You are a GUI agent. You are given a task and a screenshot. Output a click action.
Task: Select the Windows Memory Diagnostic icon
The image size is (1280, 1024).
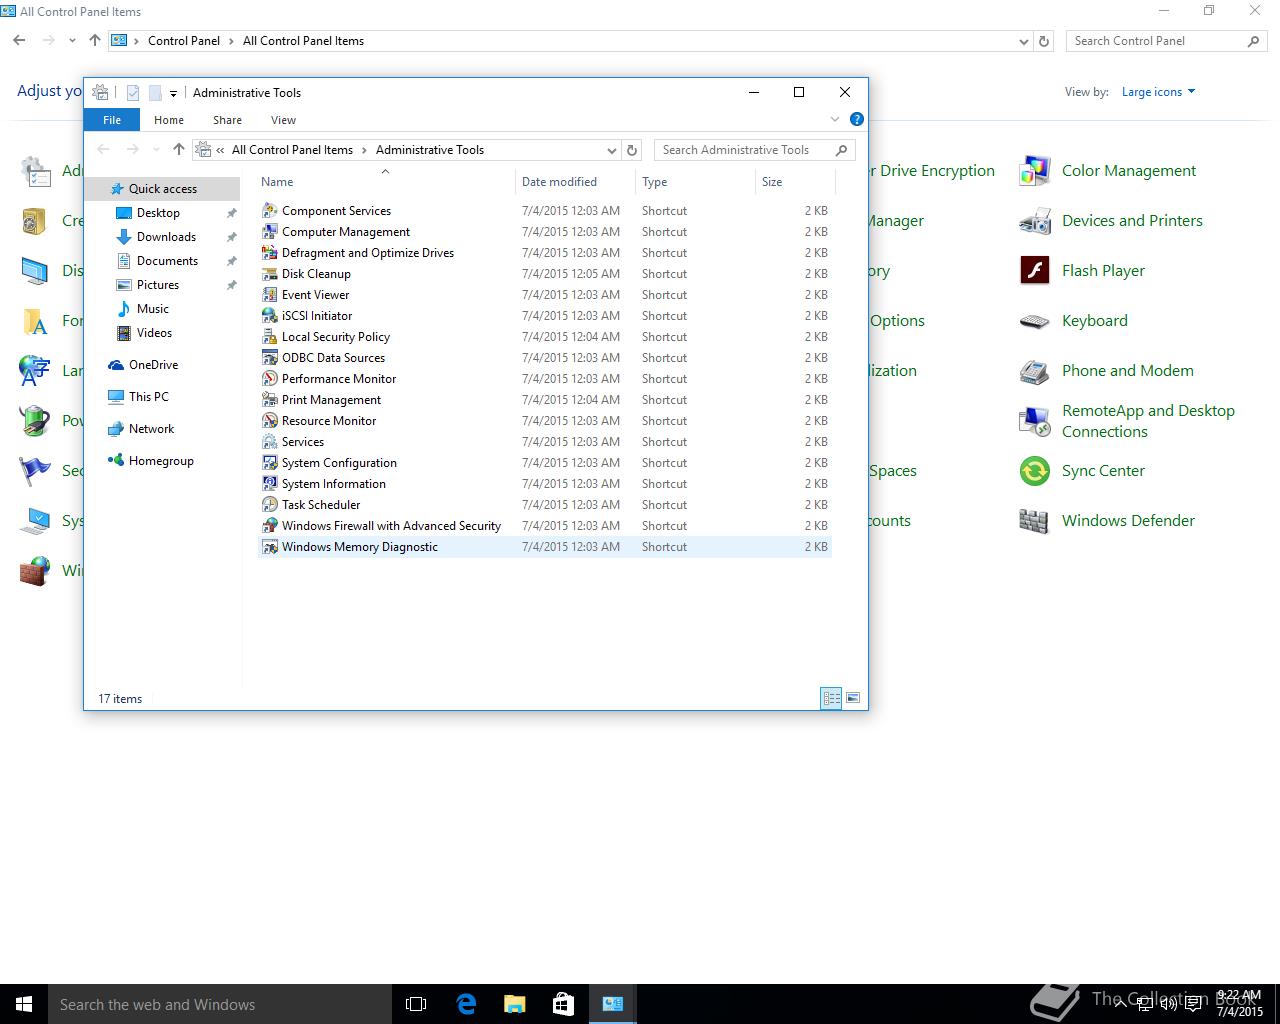[269, 547]
